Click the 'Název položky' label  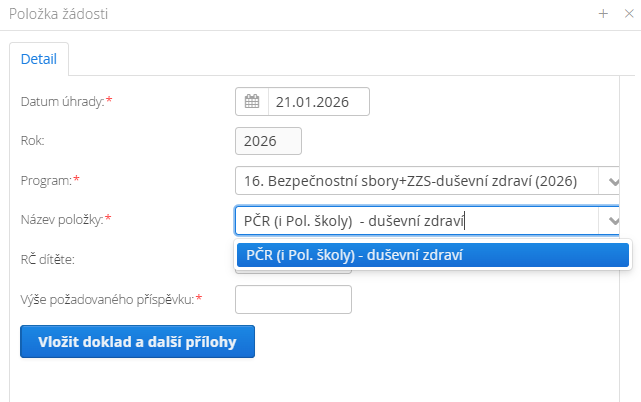pos(65,219)
